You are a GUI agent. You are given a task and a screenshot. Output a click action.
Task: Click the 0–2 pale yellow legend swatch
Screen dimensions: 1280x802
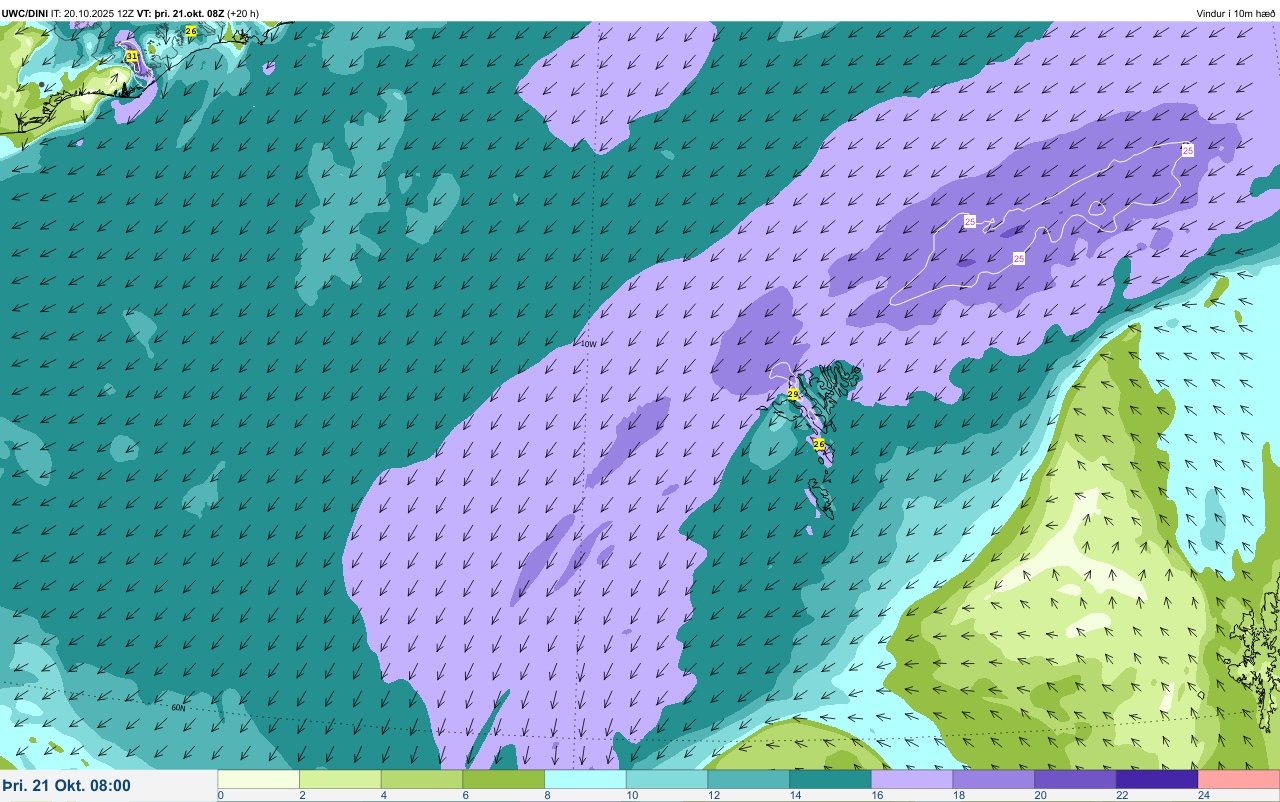point(258,779)
